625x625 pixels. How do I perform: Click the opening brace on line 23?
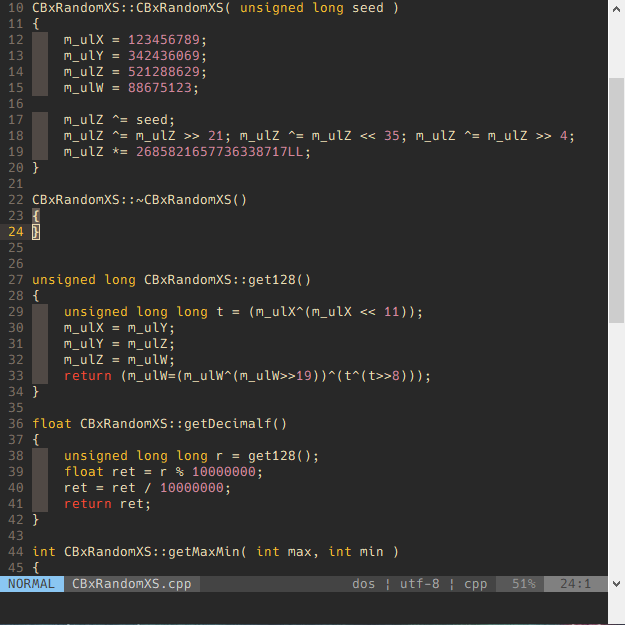(36, 216)
